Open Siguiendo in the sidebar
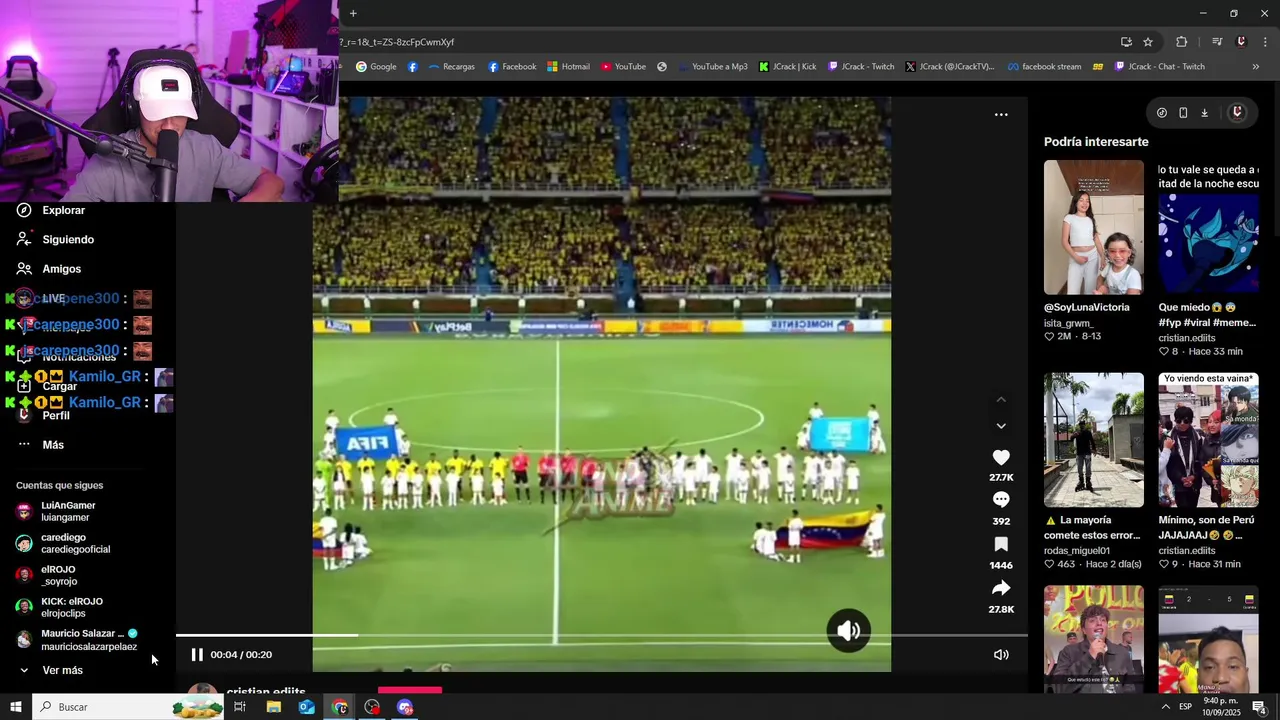Screen dimensions: 1280x720 click(68, 240)
